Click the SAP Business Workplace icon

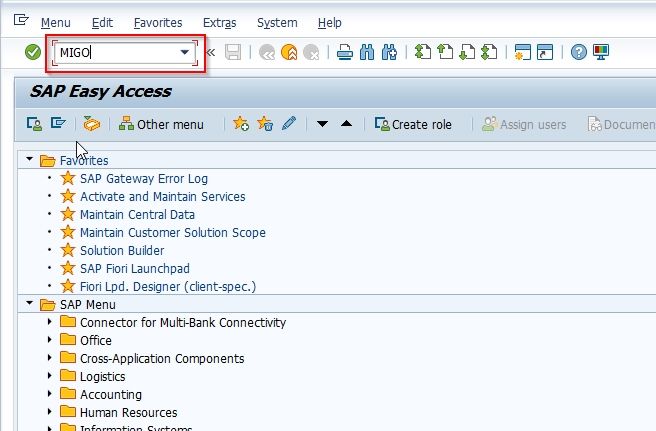(92, 124)
